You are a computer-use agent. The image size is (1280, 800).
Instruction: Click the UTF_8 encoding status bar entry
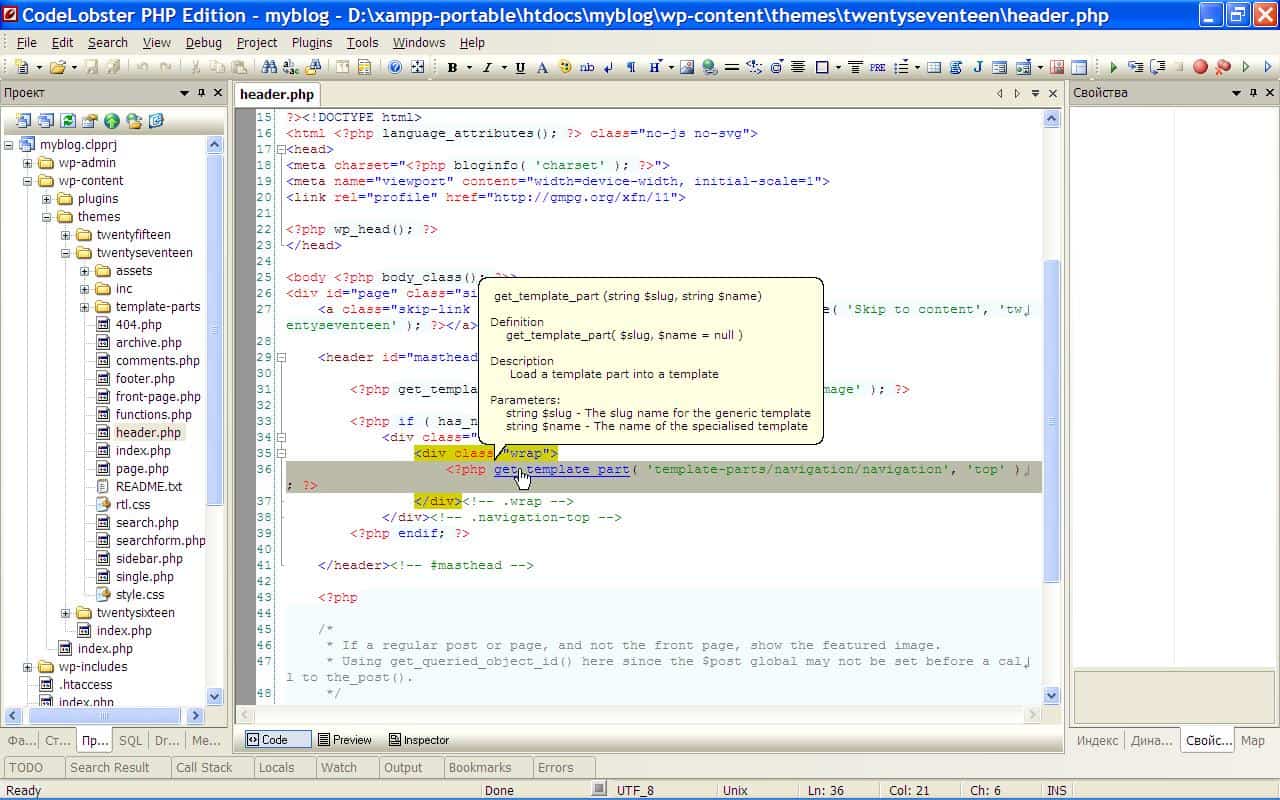(x=635, y=790)
